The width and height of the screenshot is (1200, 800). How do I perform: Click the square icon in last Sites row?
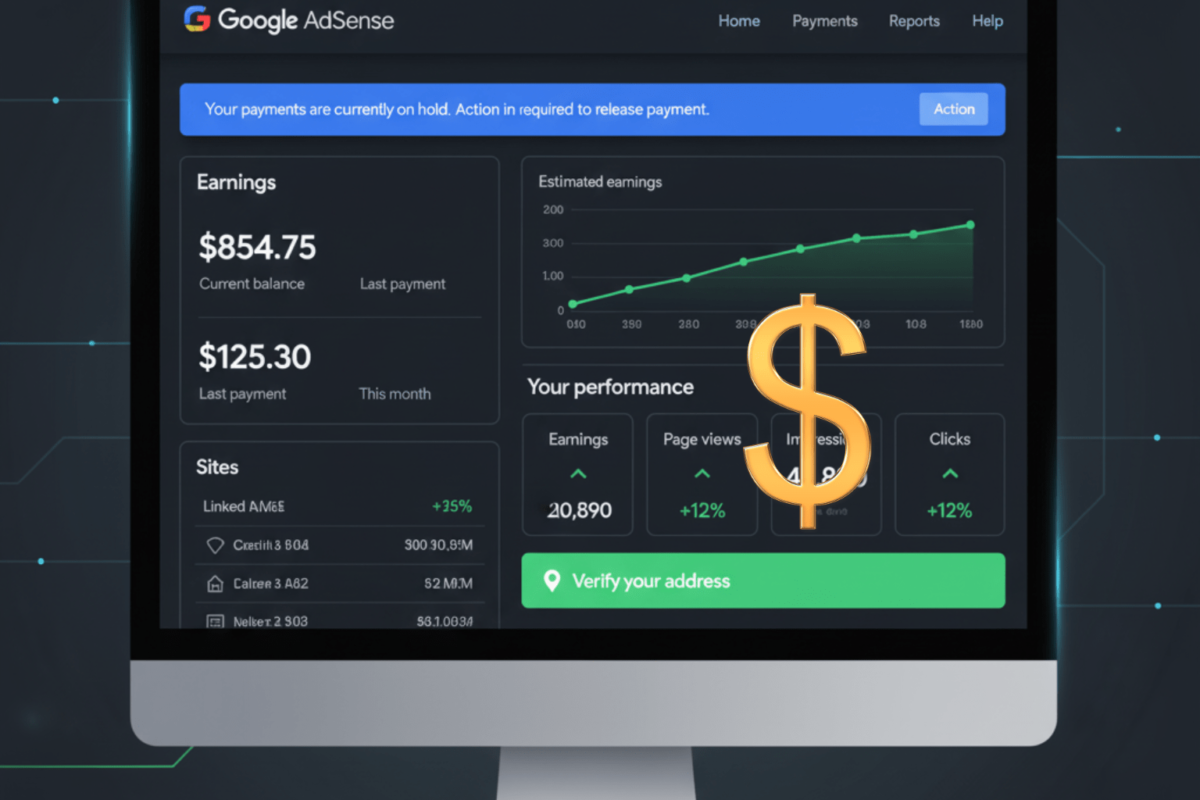pos(214,621)
